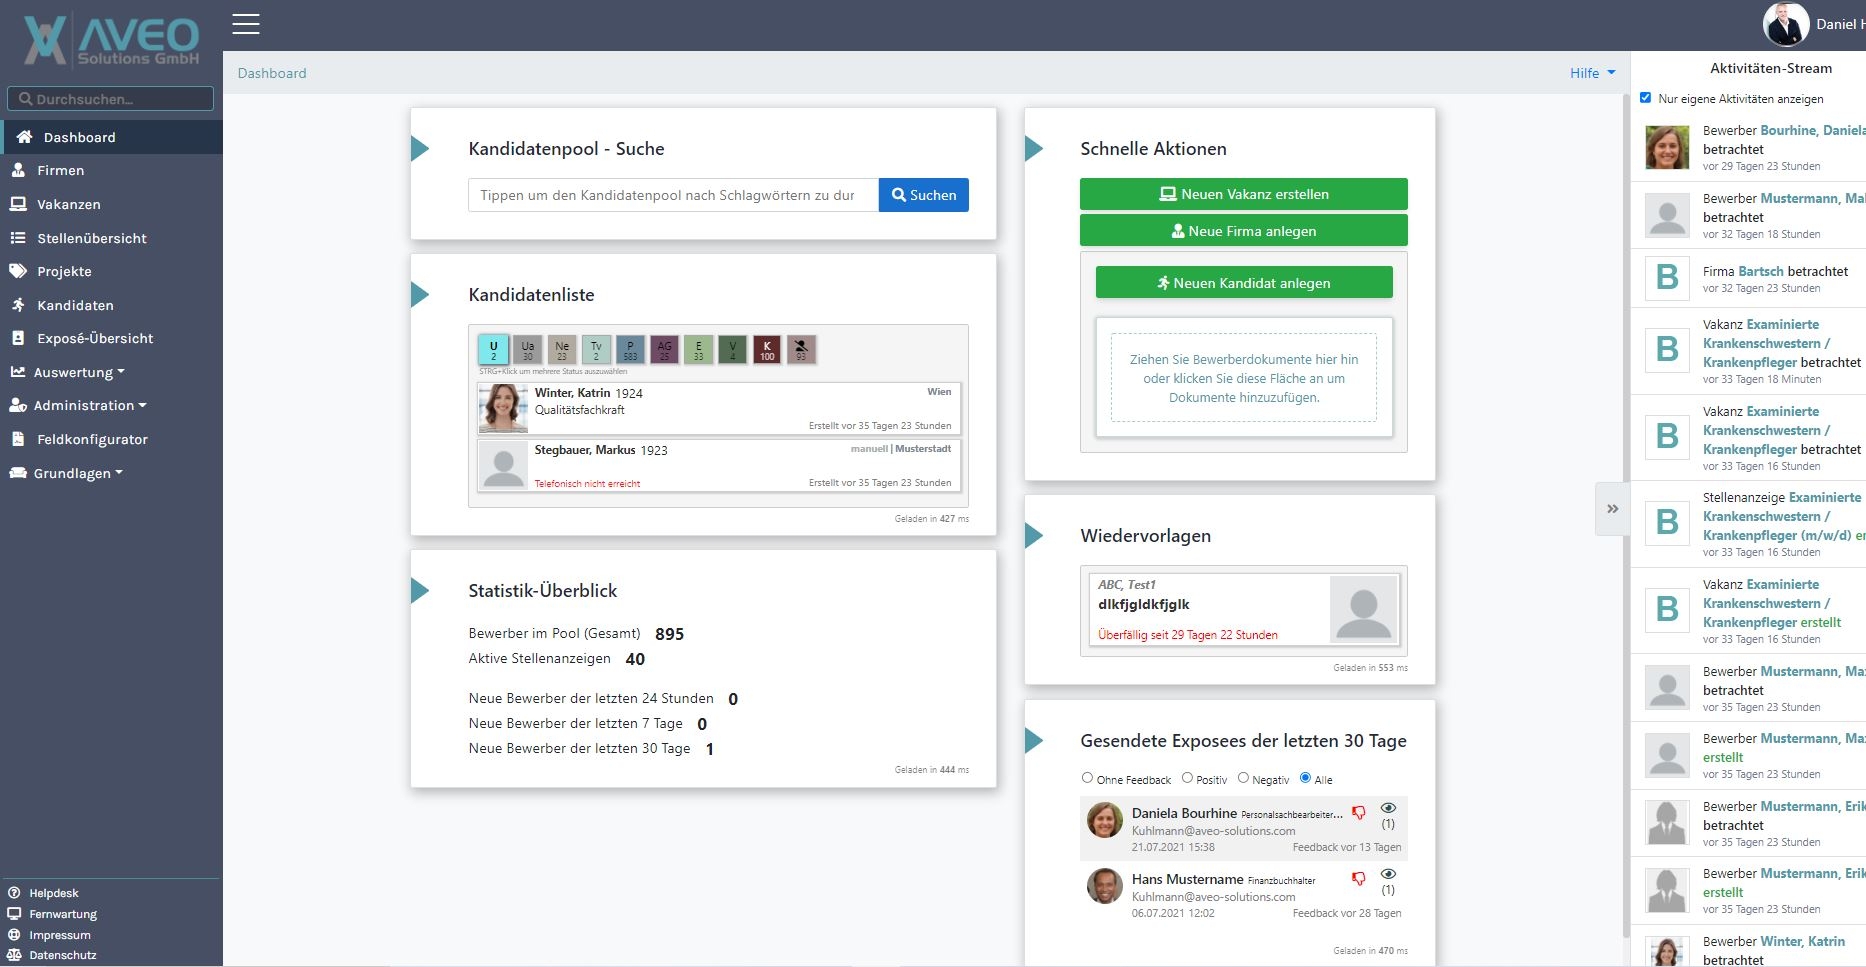Collapse the Schnelle Aktionen card triangle
Screen dimensions: 1866x967
[1034, 149]
